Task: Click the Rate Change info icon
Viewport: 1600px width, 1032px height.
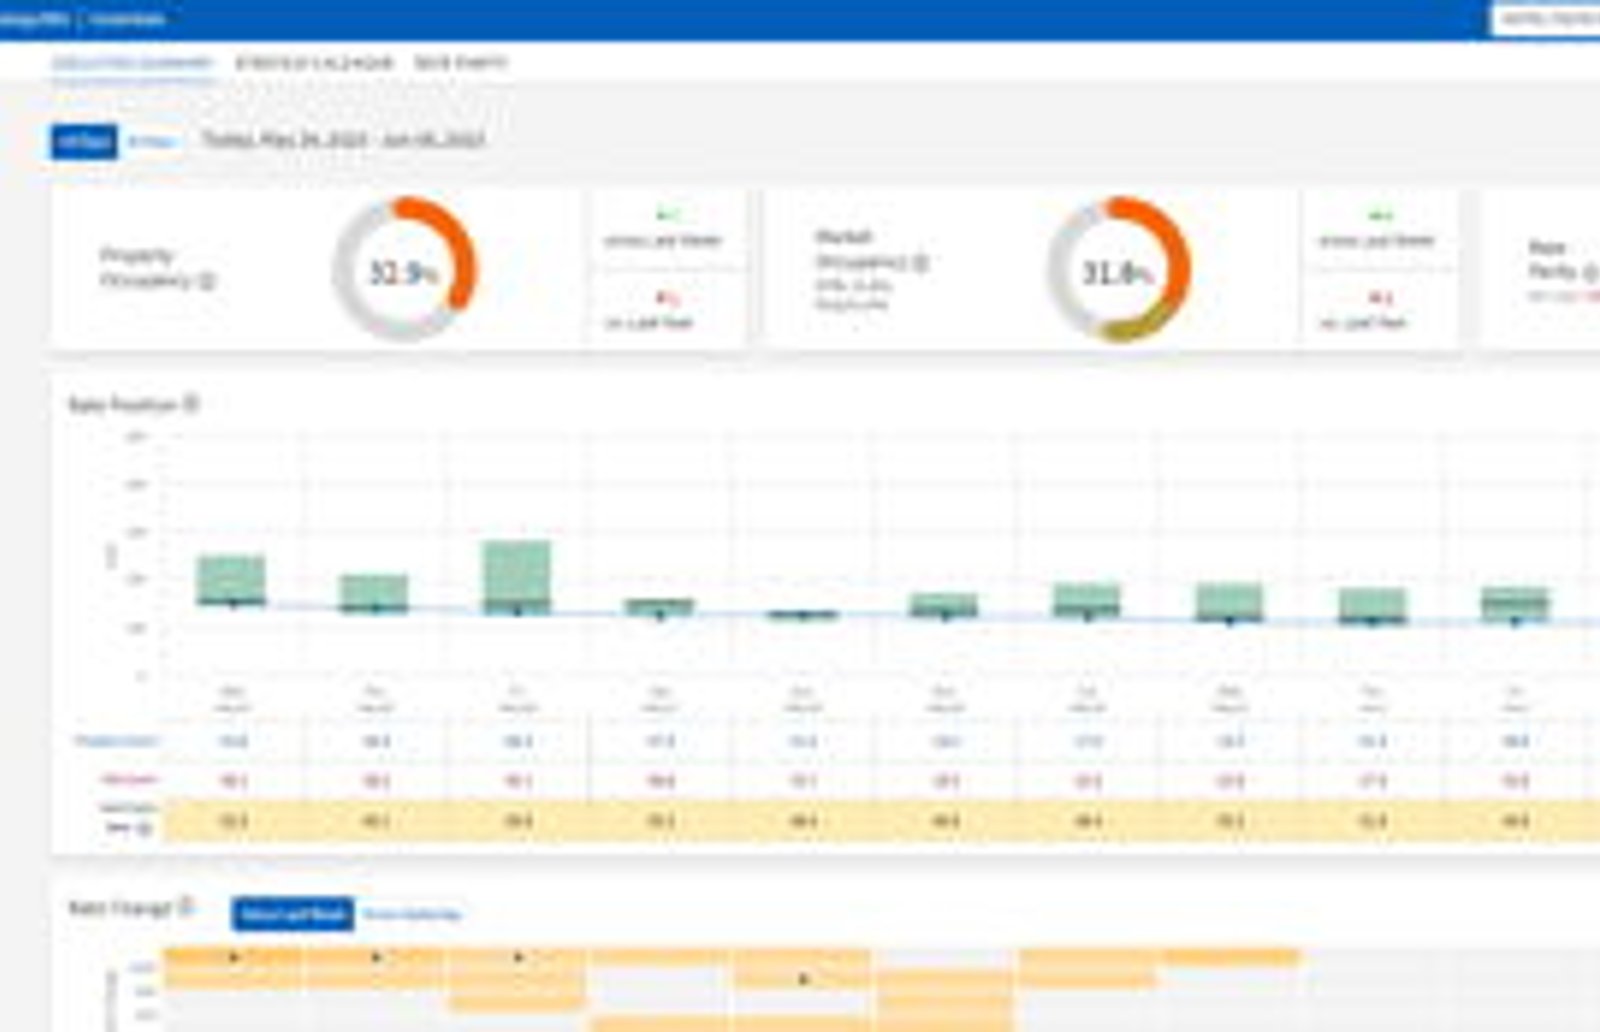Action: pyautogui.click(x=185, y=907)
